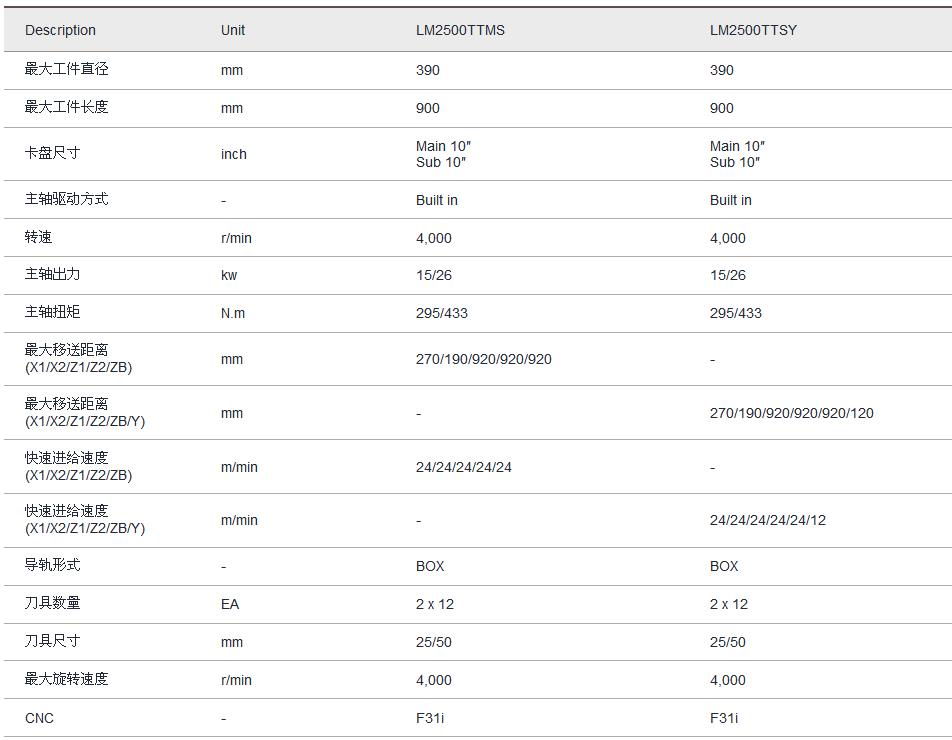Click the CNC row label
This screenshot has width=952, height=740.
coord(40,718)
